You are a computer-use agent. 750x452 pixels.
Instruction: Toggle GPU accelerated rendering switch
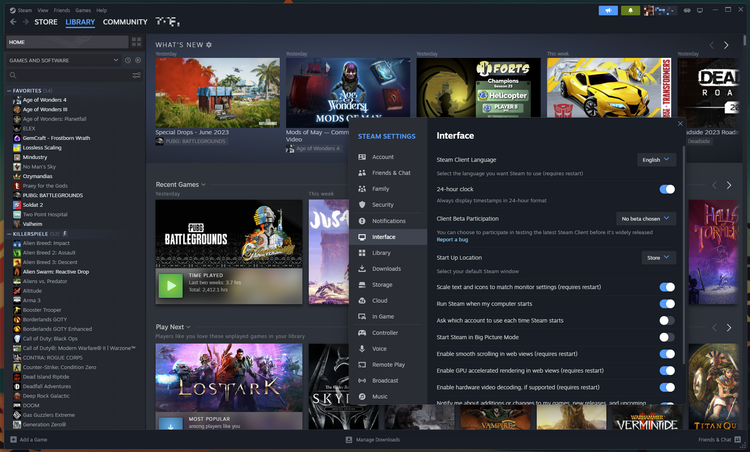667,371
